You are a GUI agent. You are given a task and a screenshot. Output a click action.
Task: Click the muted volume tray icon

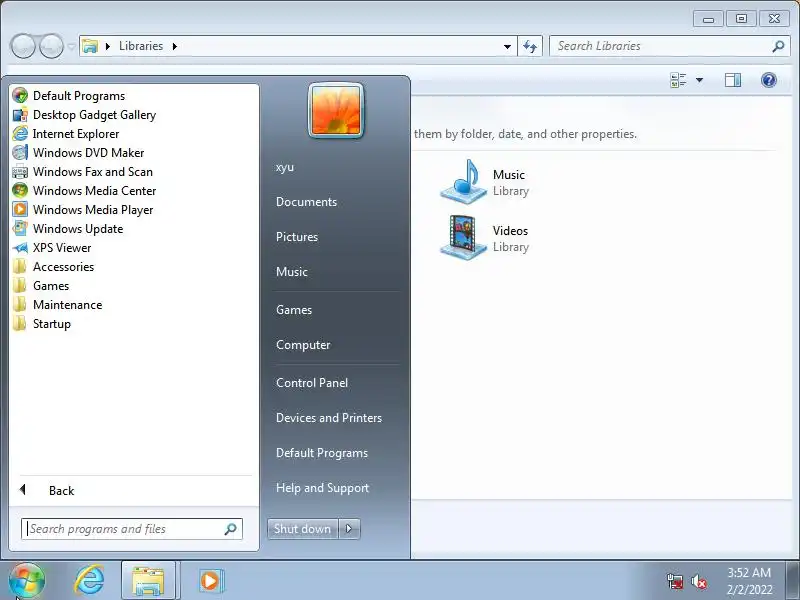click(x=699, y=581)
